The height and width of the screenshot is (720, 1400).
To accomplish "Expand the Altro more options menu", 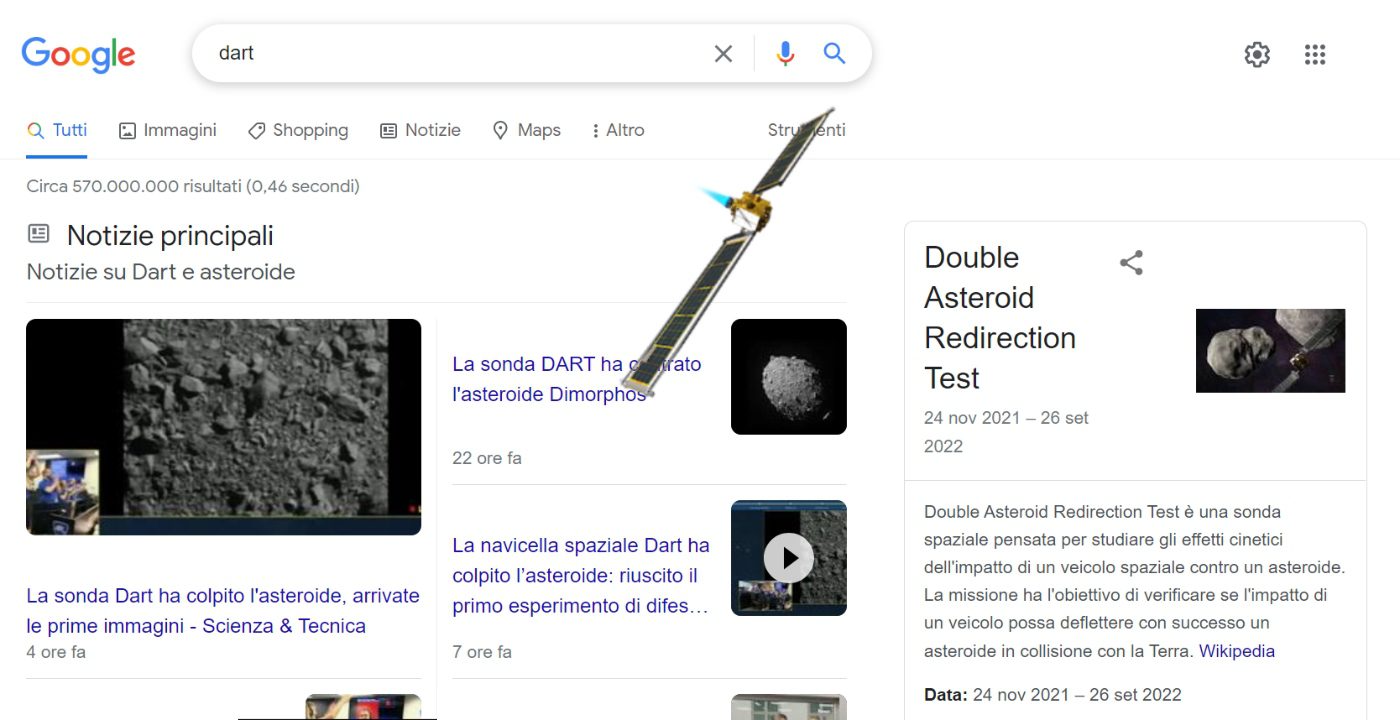I will pos(617,130).
